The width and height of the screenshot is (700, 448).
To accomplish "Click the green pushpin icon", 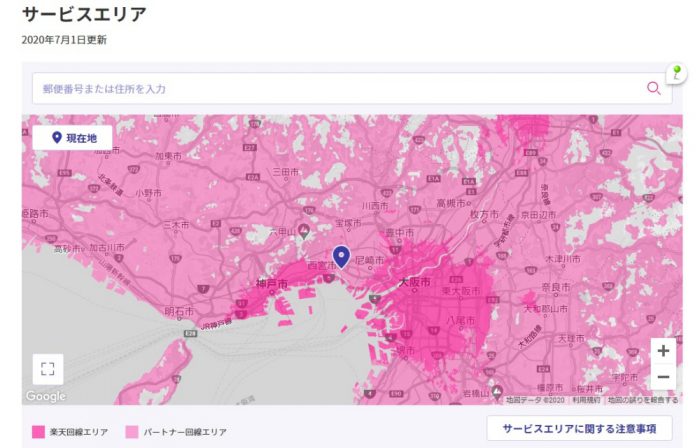I will (677, 73).
